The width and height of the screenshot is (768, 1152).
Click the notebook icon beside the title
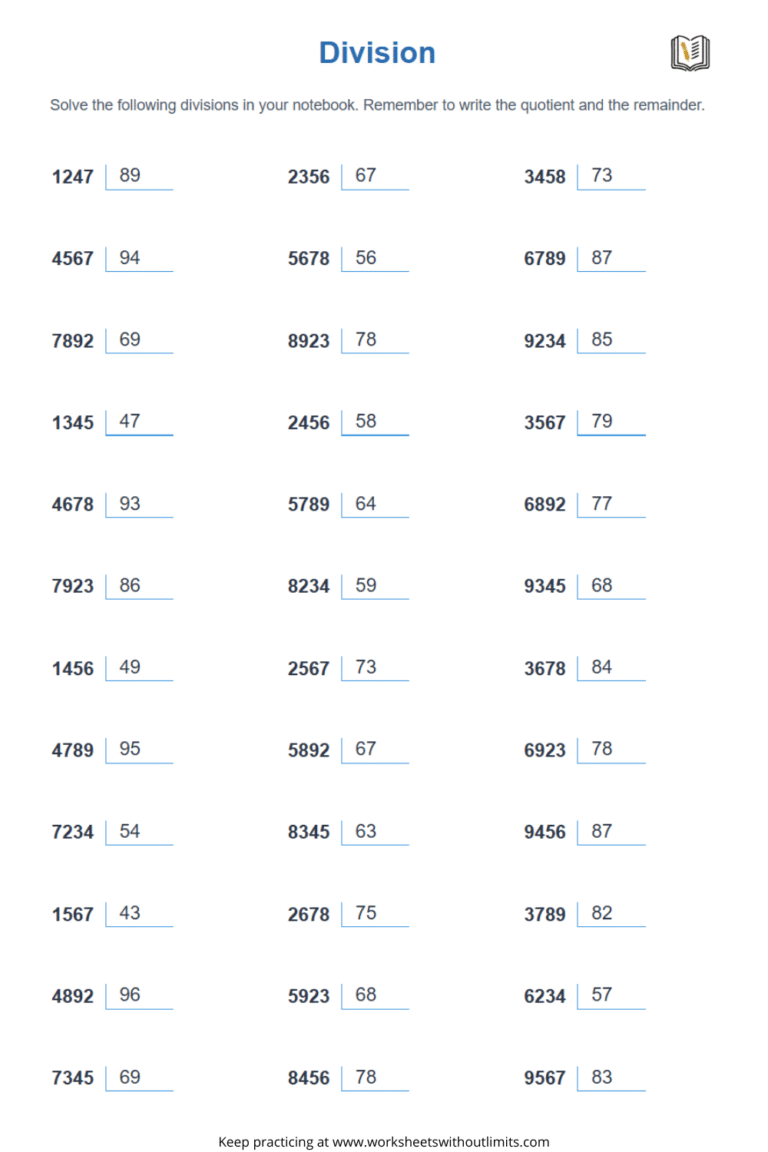click(690, 52)
